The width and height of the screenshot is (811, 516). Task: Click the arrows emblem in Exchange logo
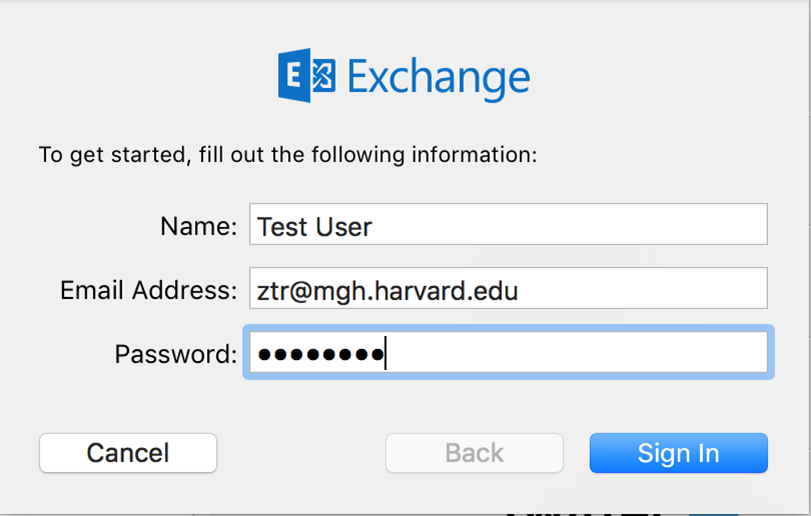324,75
